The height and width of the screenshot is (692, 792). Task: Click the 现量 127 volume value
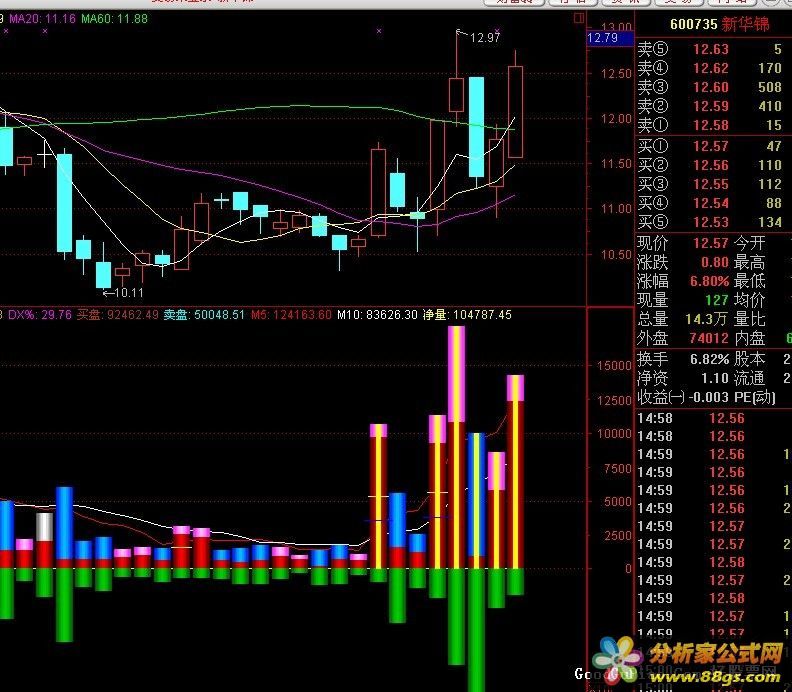tap(717, 301)
